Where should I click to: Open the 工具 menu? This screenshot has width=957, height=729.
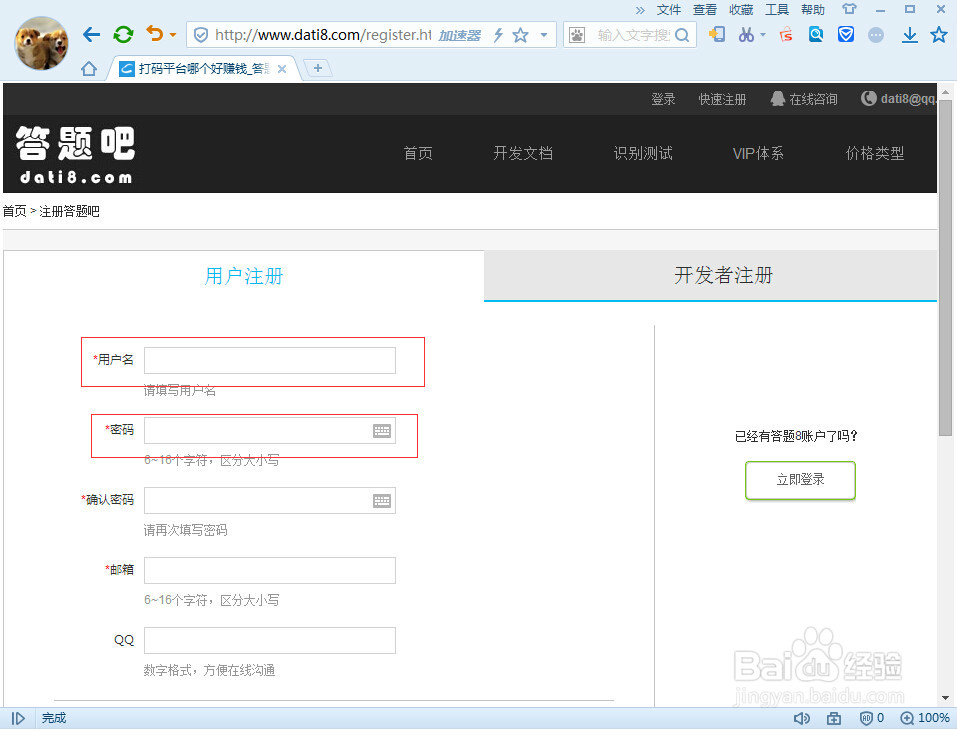point(776,10)
